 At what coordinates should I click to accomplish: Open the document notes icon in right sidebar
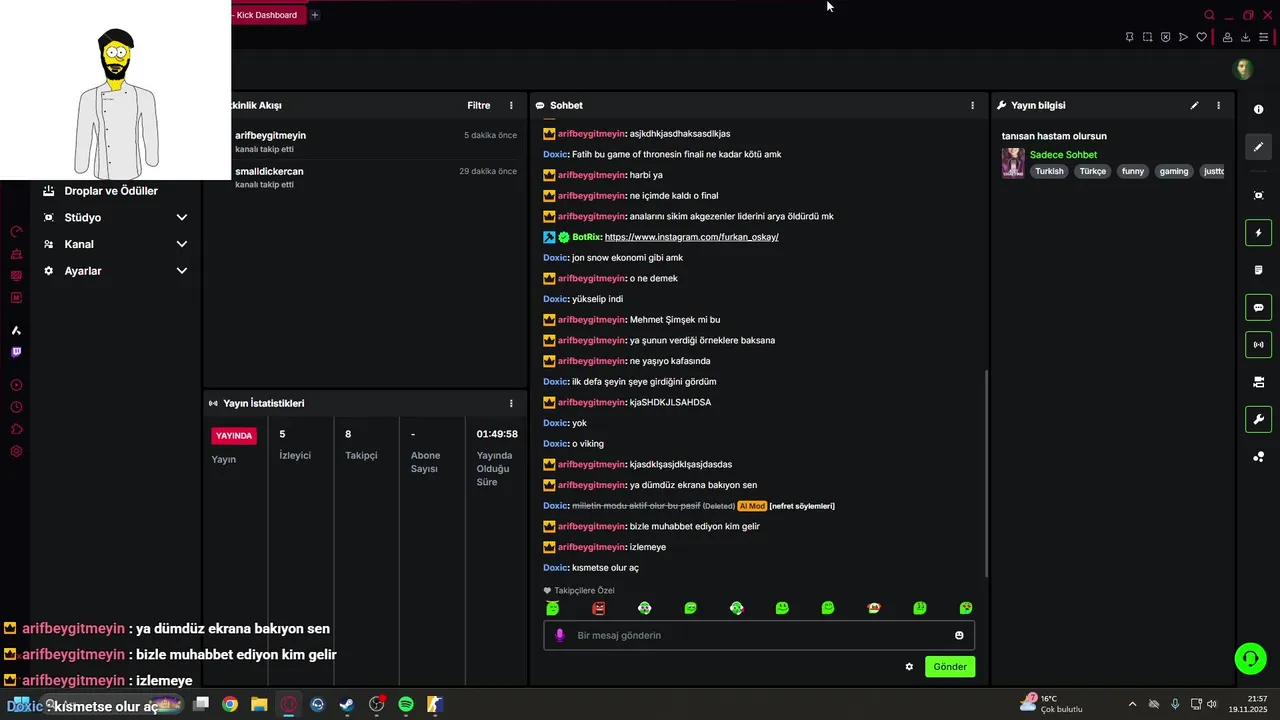pos(1258,270)
